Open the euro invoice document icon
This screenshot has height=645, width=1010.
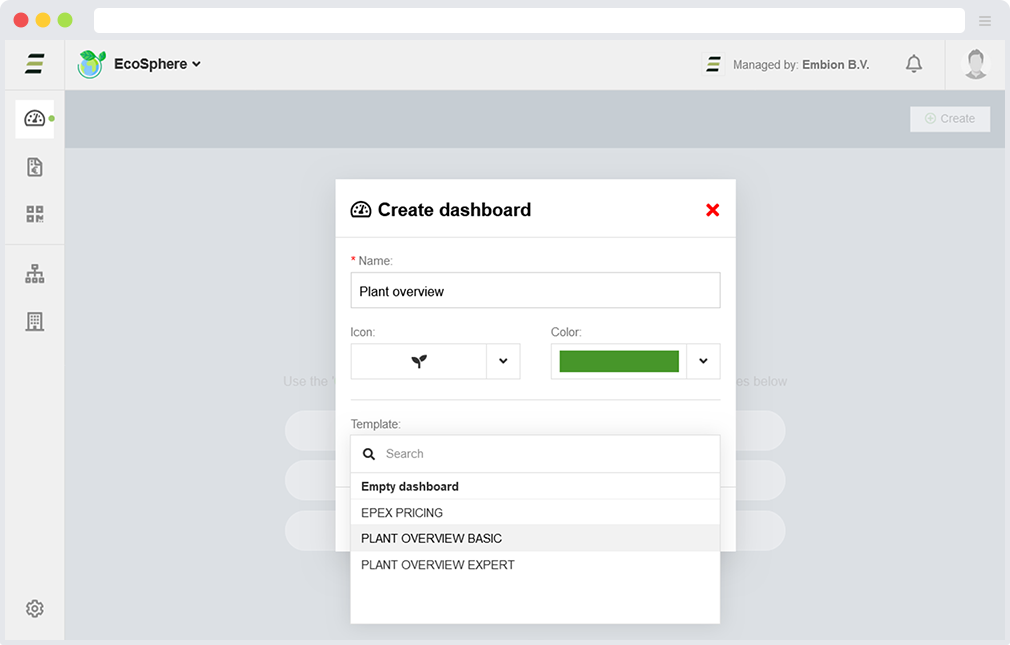click(x=35, y=167)
